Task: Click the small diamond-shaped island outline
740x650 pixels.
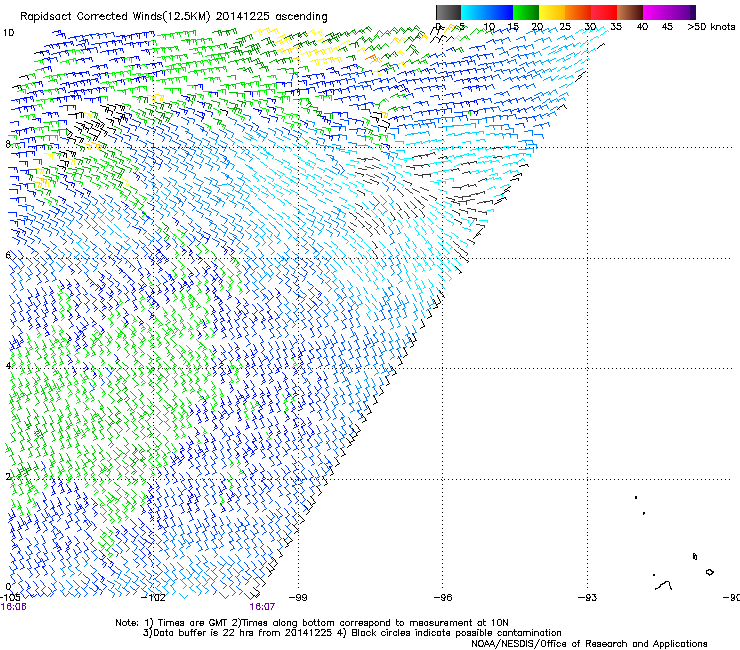Action: click(709, 572)
